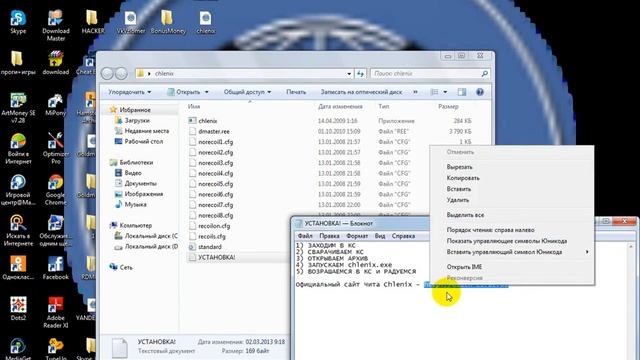The image size is (640, 360).
Task: Click Explorer back navigation button
Action: click(107, 73)
